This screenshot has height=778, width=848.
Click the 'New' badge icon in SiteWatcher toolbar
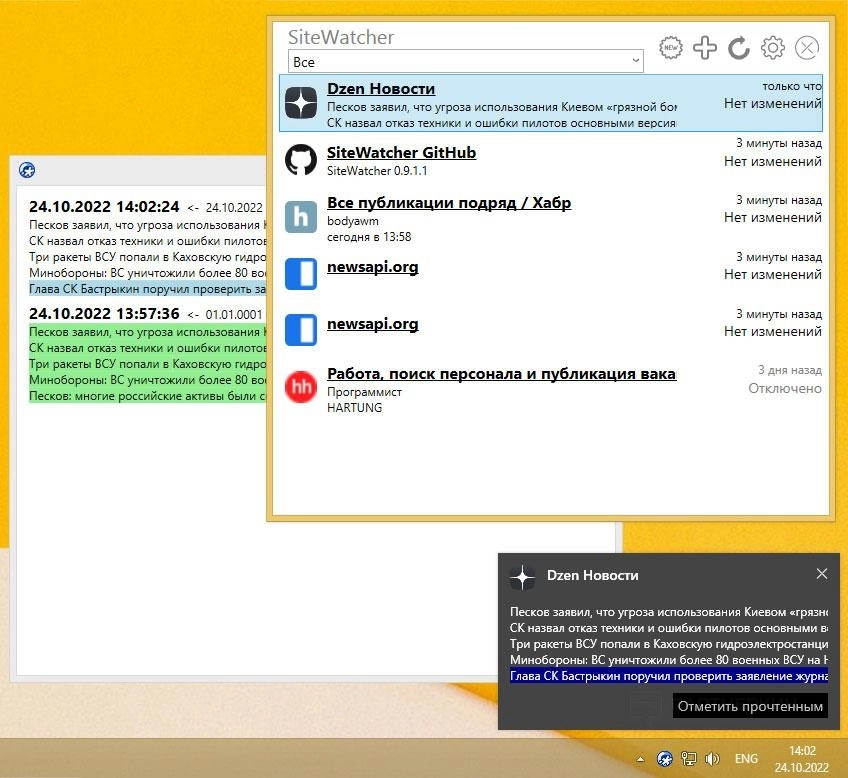tap(673, 47)
